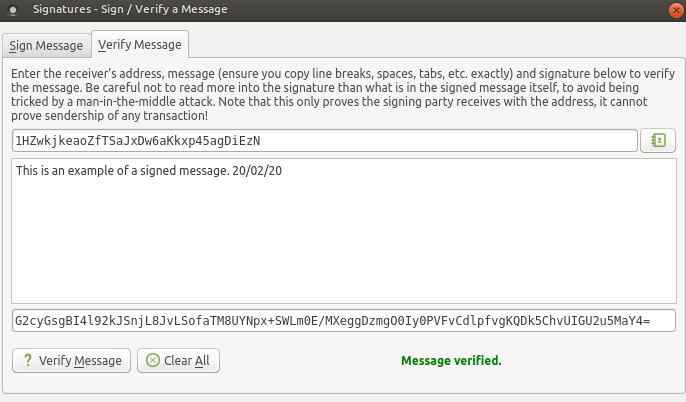The height and width of the screenshot is (402, 686).
Task: Click the question mark icon on Verify Message
Action: (x=28, y=360)
